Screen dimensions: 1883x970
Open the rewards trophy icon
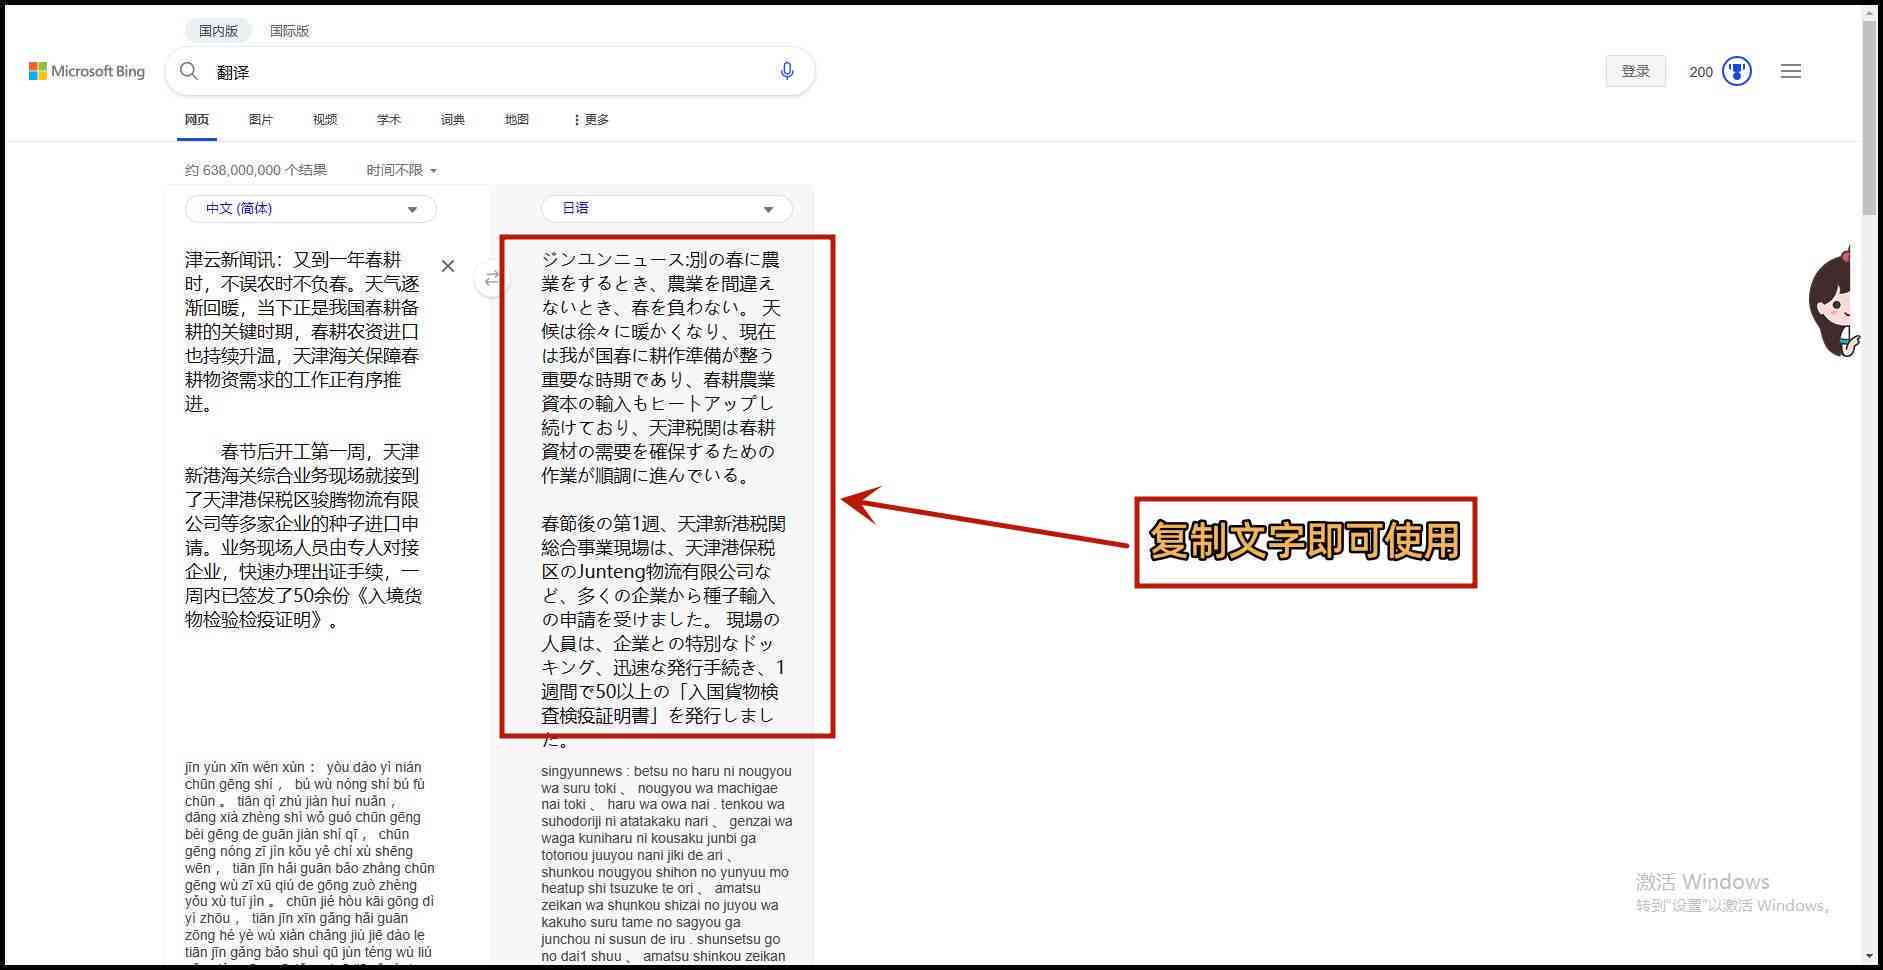pos(1737,71)
